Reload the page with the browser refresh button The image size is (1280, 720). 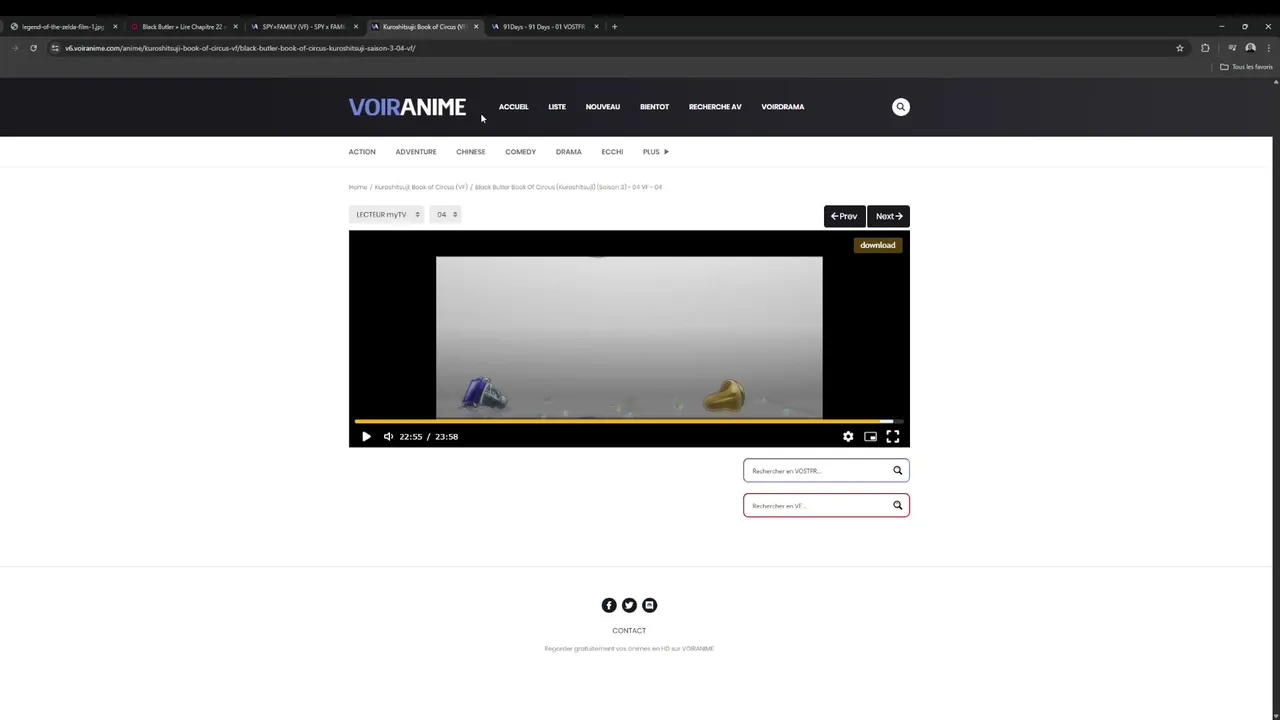(x=33, y=48)
